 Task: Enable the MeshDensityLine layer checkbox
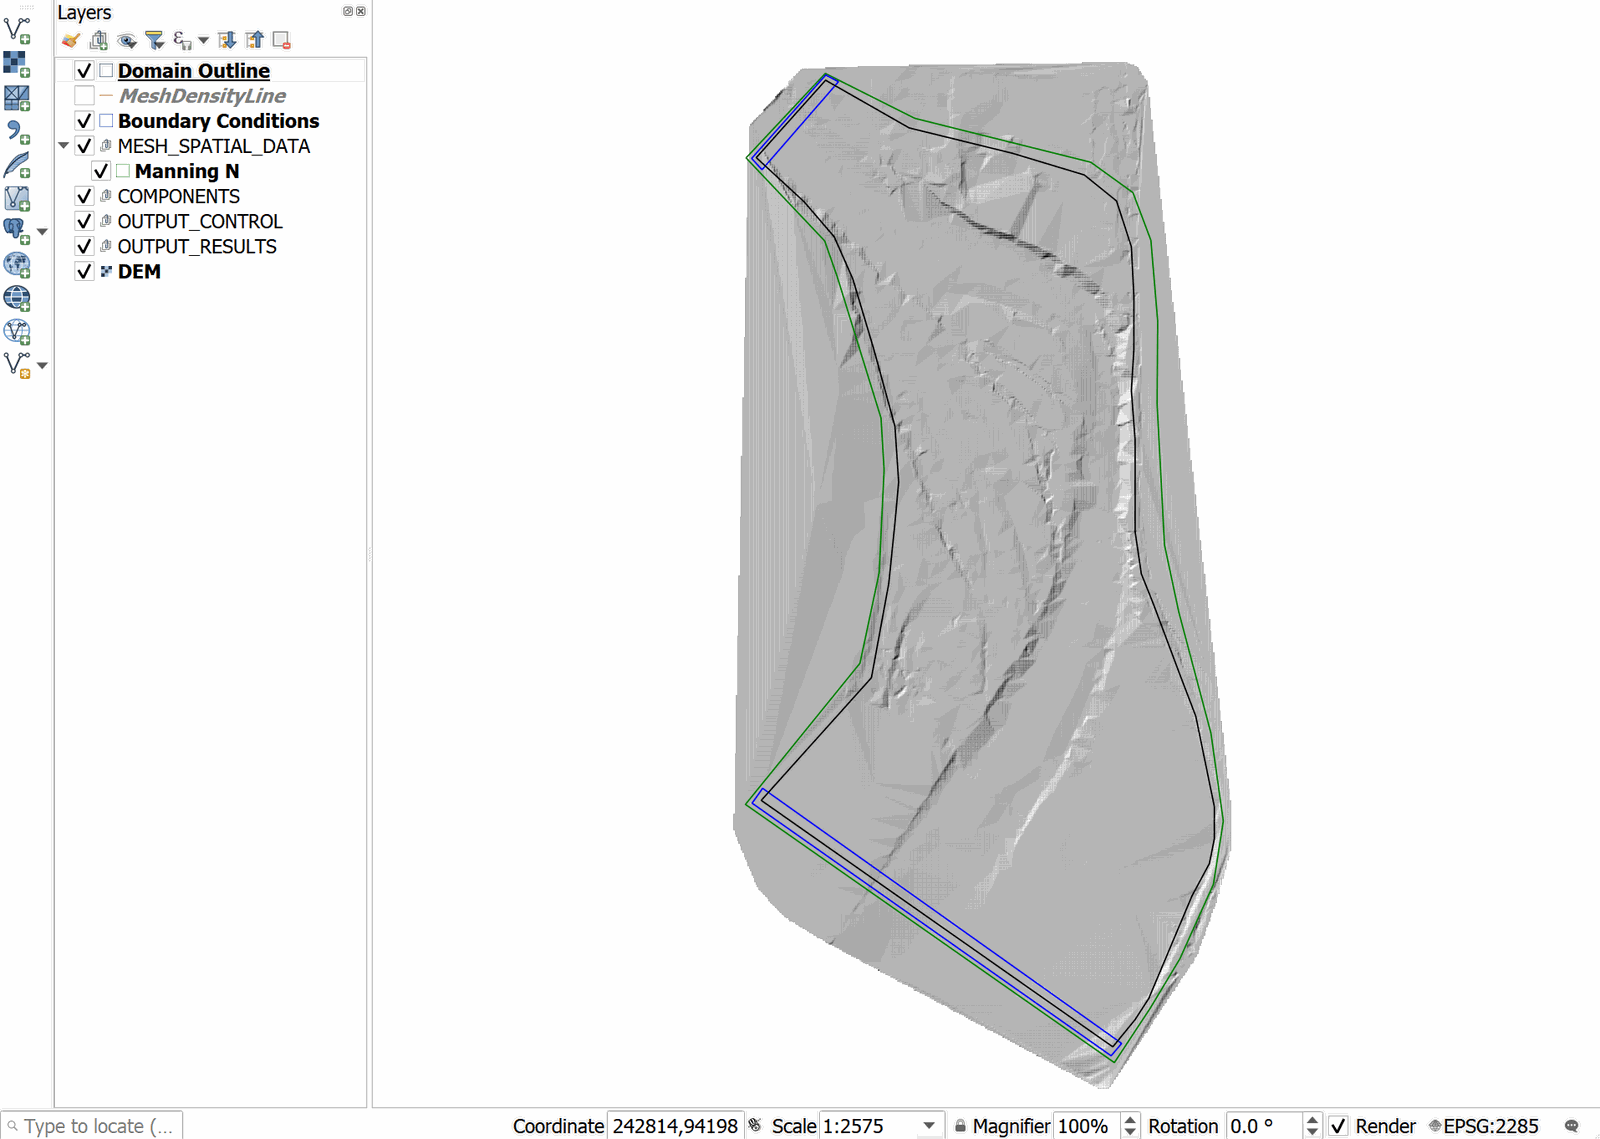pyautogui.click(x=85, y=96)
